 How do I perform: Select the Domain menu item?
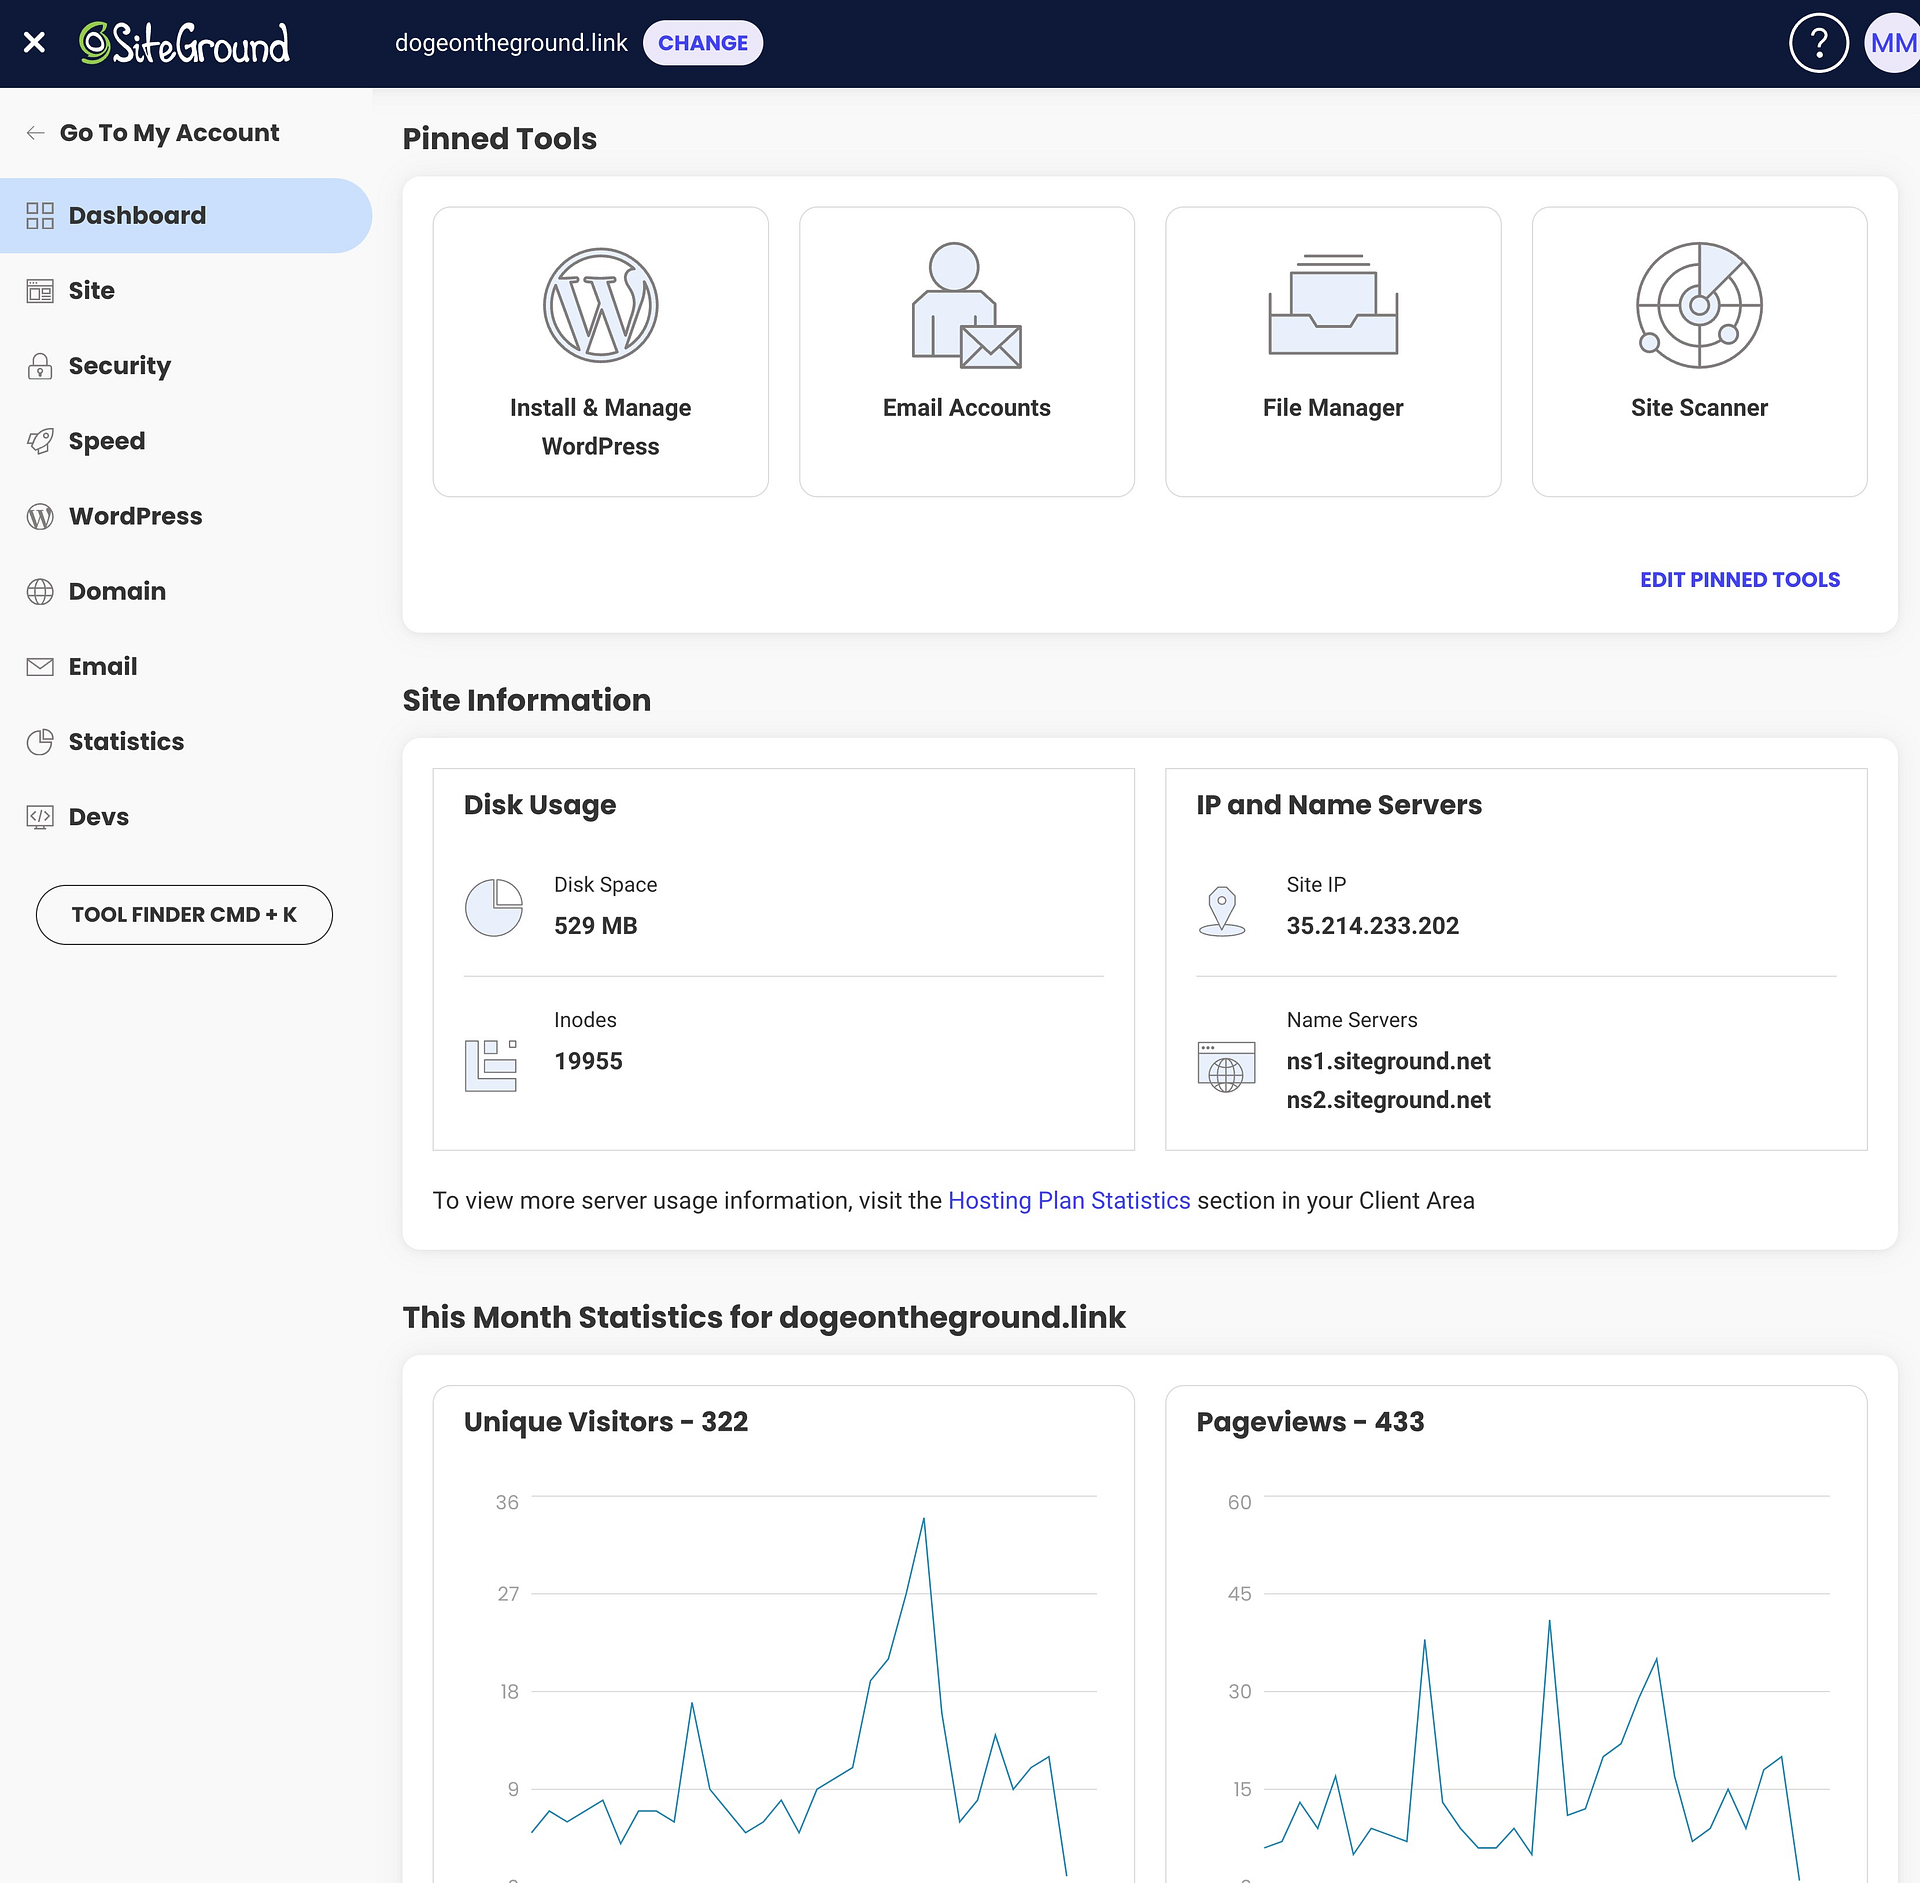click(117, 591)
